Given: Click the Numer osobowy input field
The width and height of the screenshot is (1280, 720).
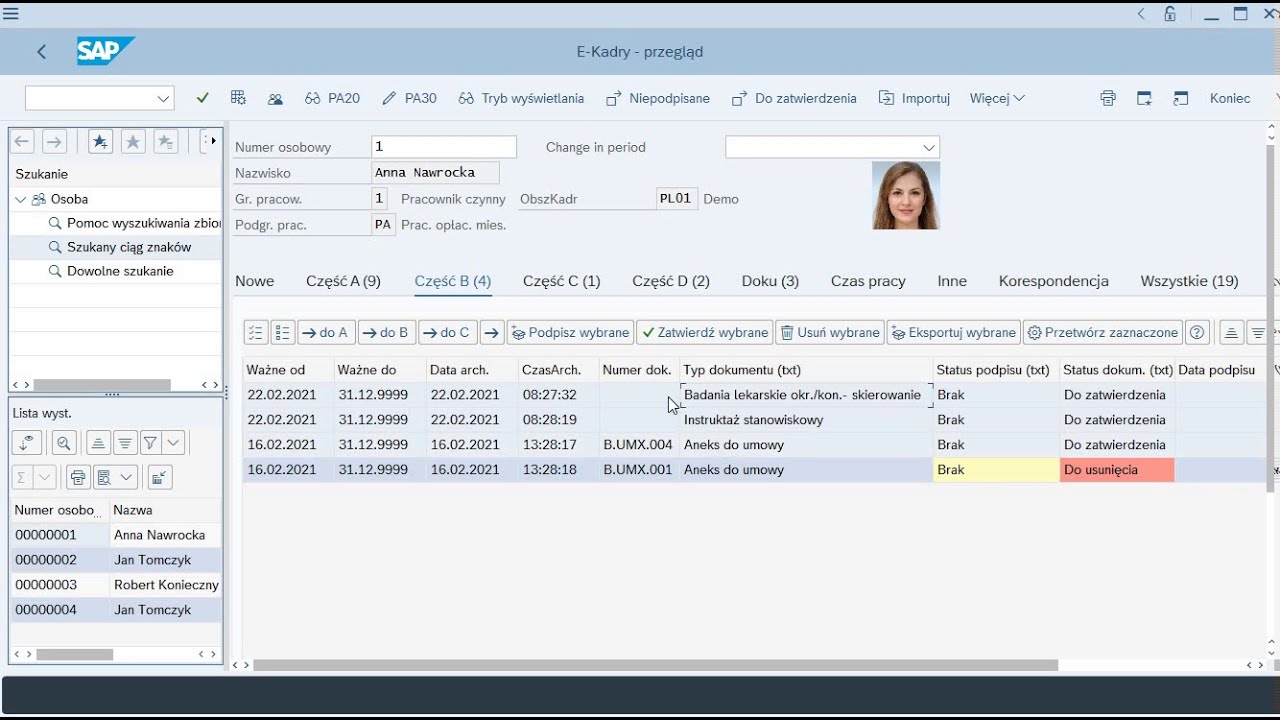Looking at the screenshot, I should 444,147.
